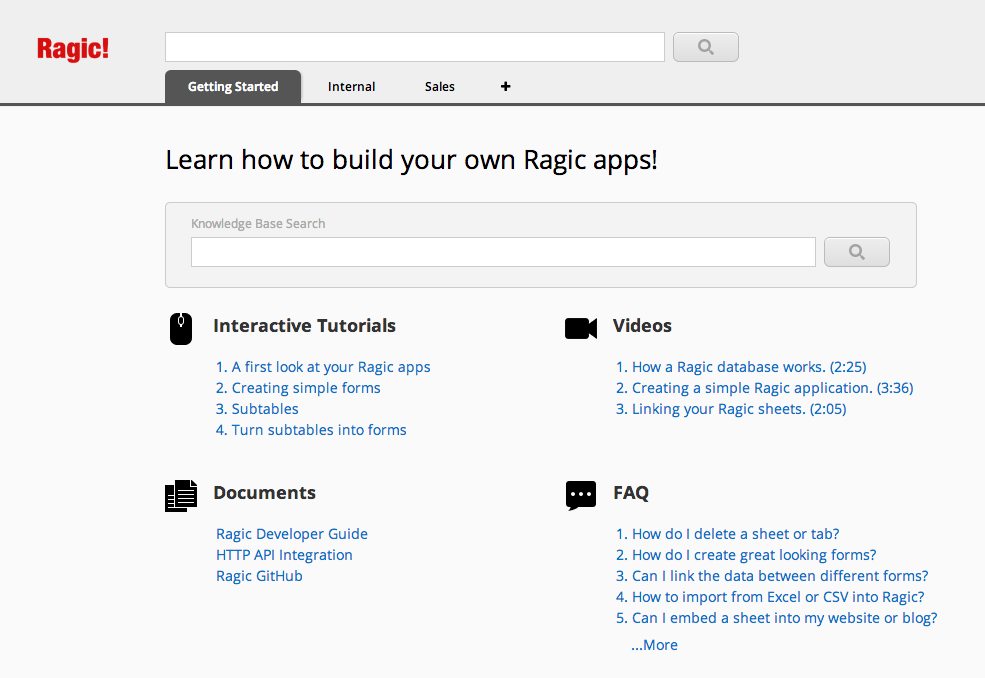
Task: Open the HTTP API Integration link
Action: [x=284, y=555]
